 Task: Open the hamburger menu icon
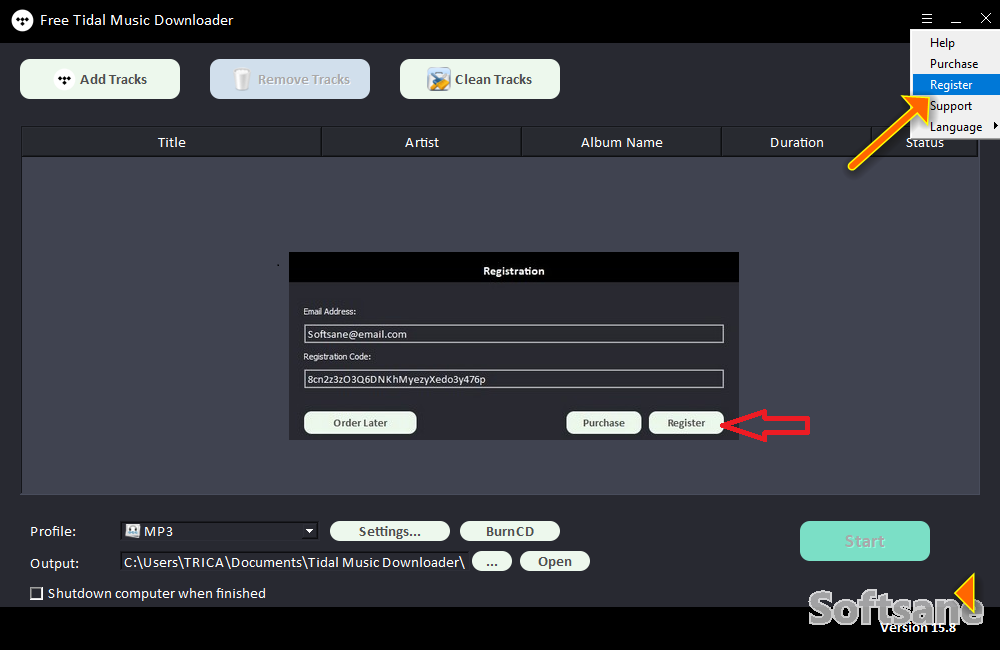pos(927,18)
